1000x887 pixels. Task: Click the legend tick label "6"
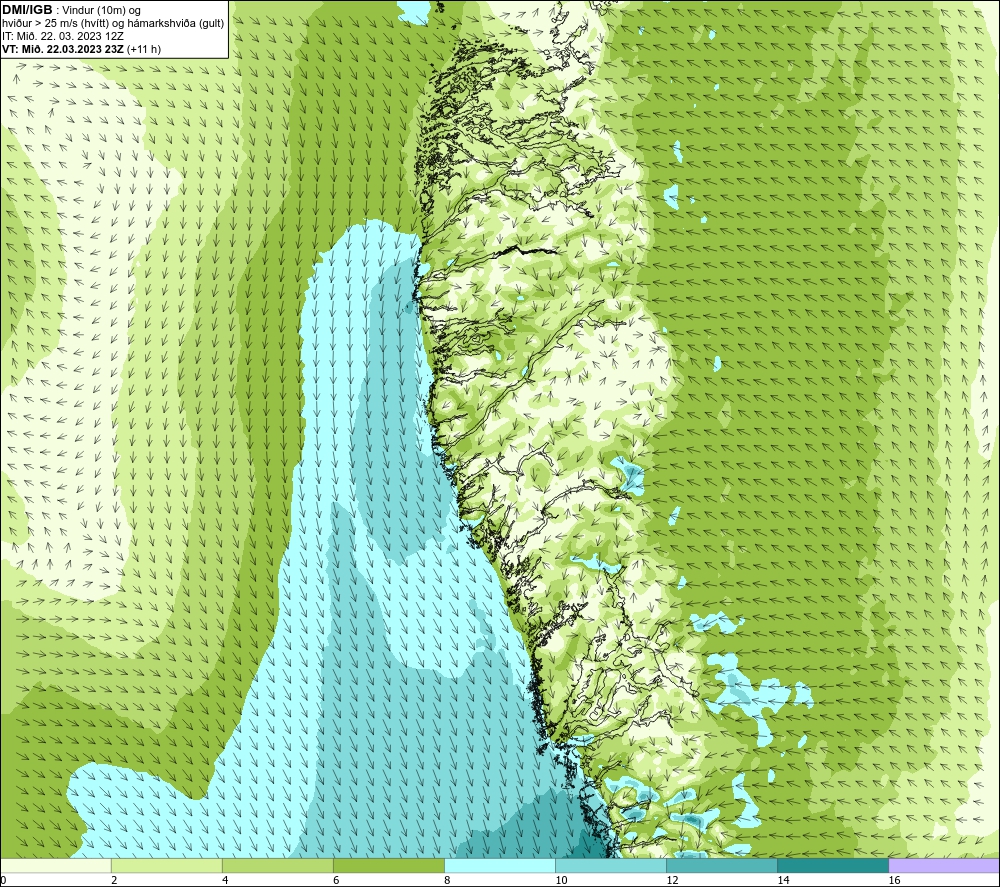point(335,881)
